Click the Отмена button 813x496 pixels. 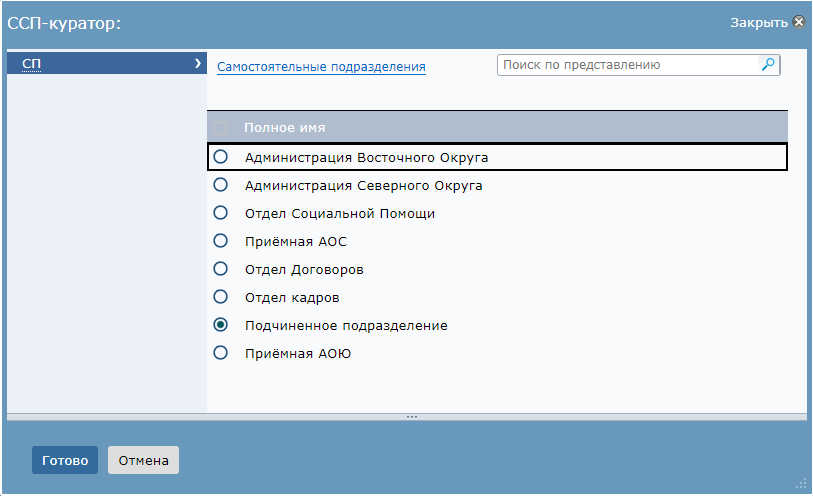click(144, 460)
